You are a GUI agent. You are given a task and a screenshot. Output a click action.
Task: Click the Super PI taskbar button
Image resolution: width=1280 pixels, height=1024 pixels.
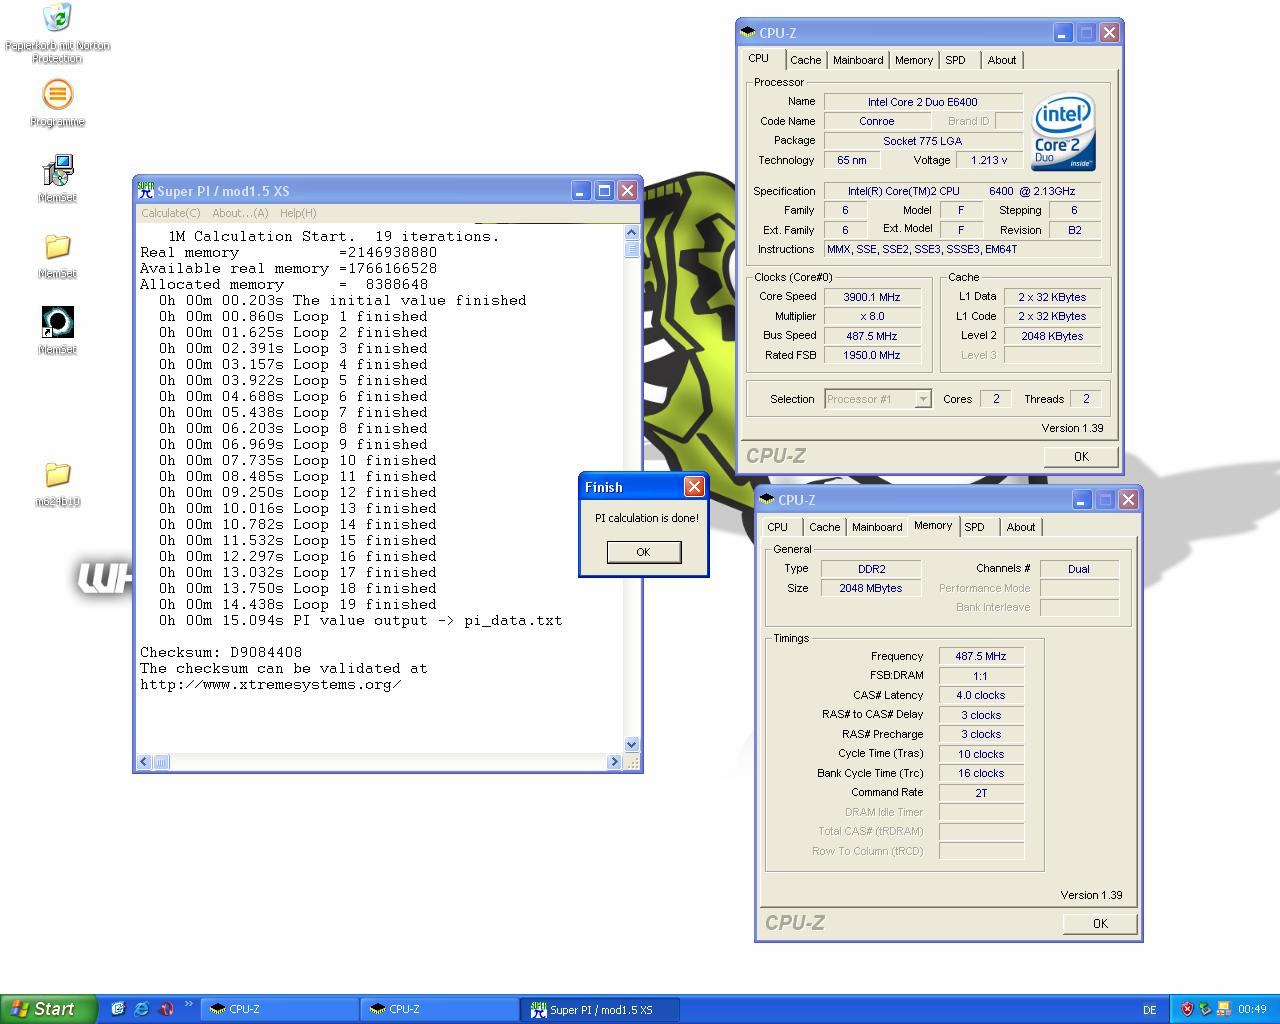[600, 1009]
